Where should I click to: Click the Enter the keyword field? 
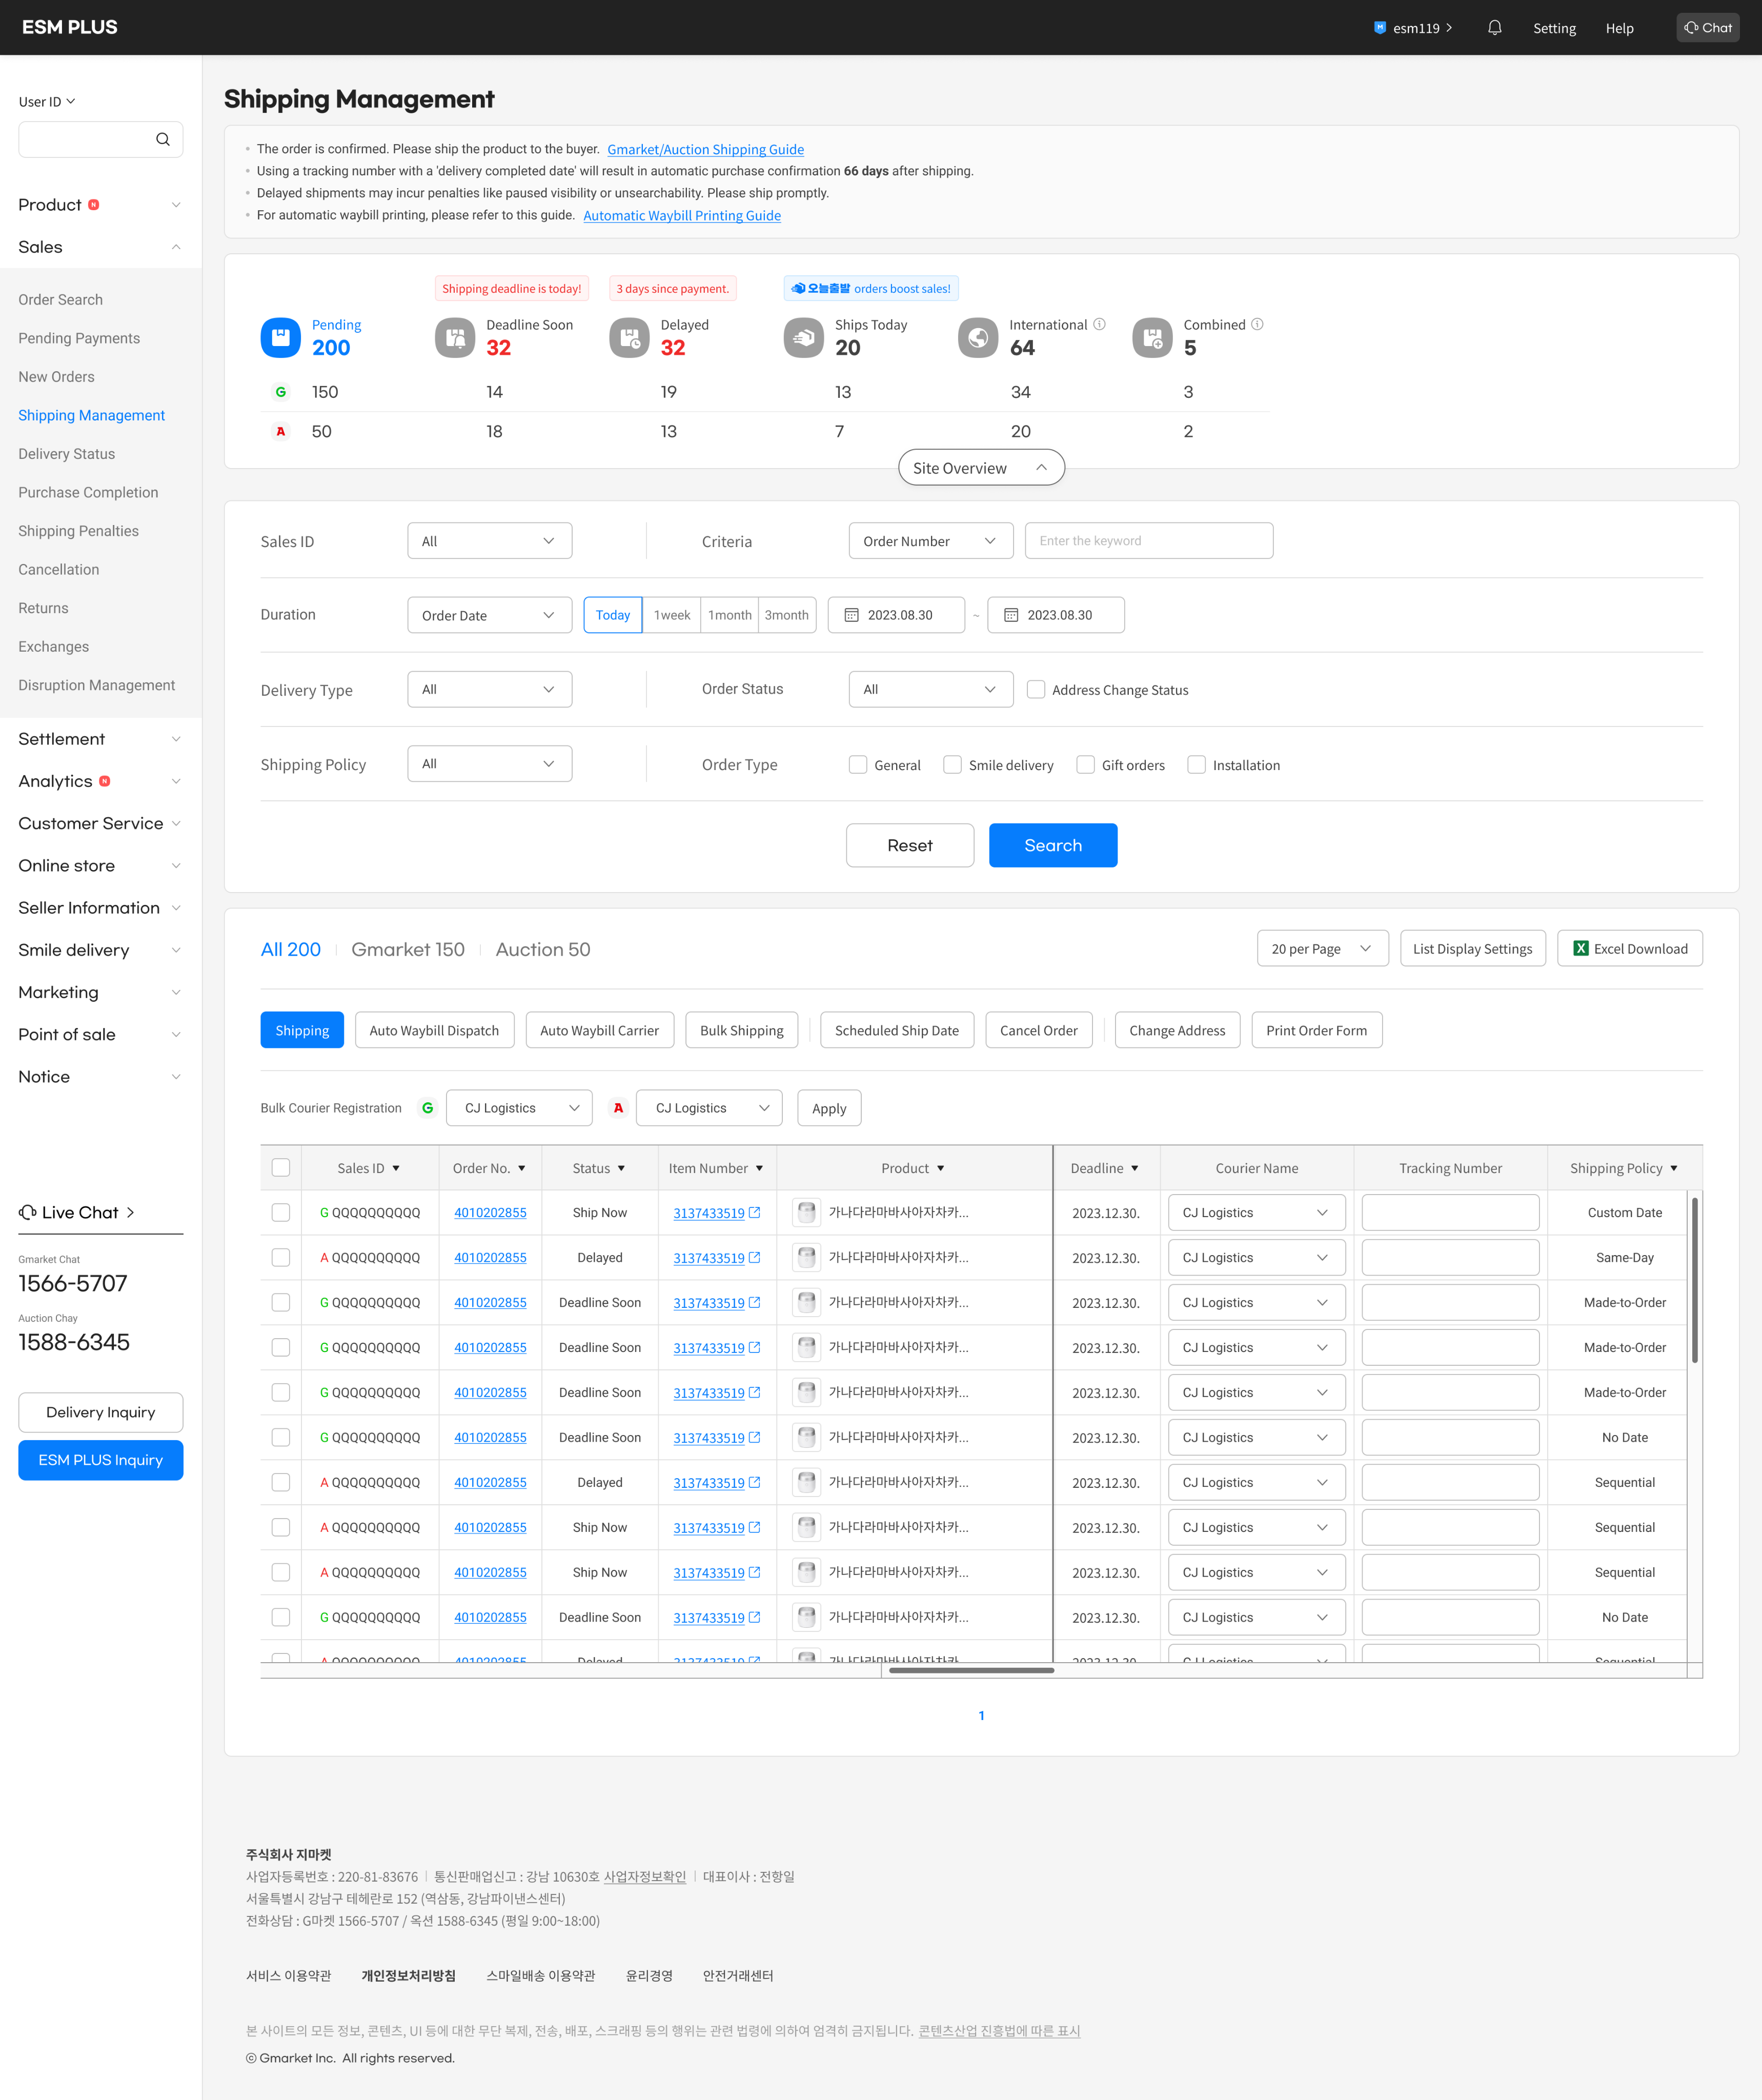1148,541
